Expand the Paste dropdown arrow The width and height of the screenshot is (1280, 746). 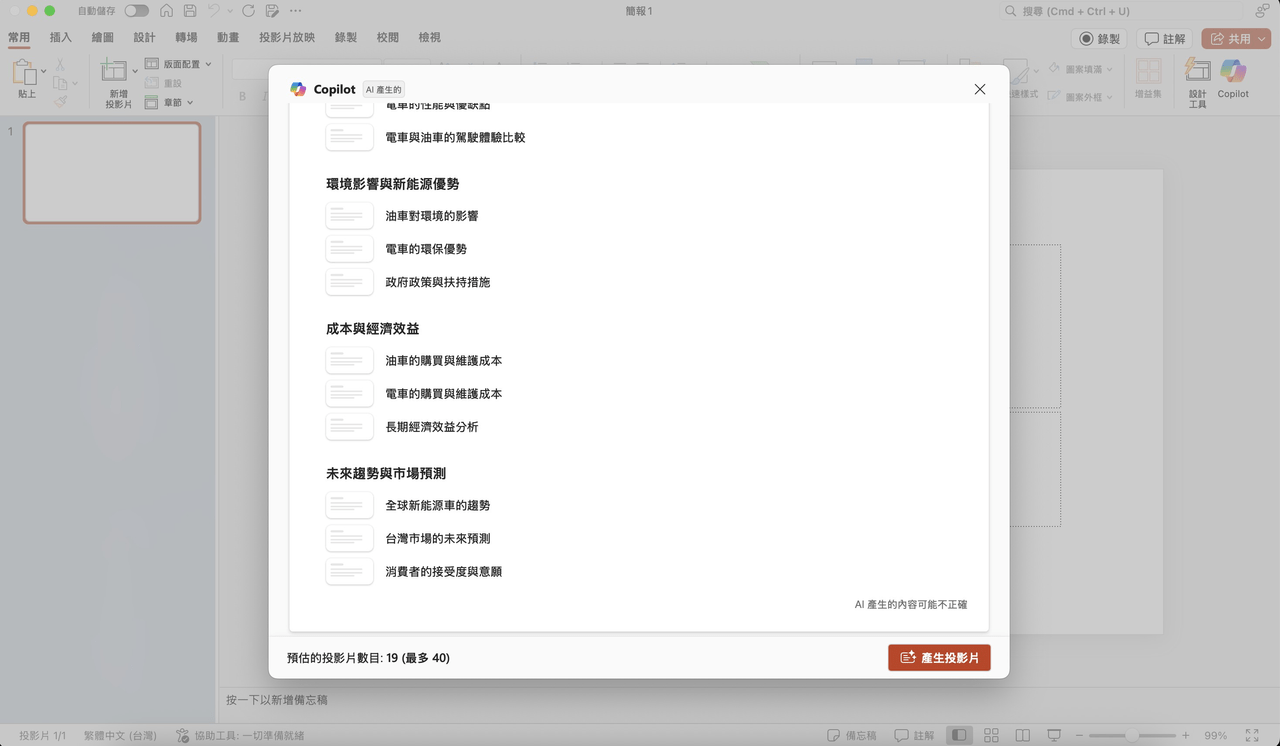[44, 71]
